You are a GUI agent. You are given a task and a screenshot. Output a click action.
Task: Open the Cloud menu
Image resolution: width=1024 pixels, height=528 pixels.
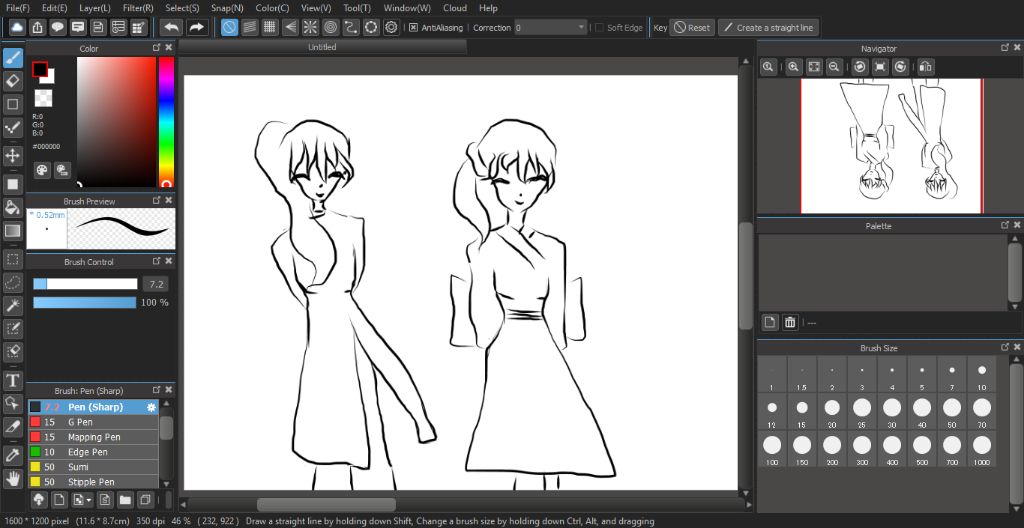[x=455, y=8]
